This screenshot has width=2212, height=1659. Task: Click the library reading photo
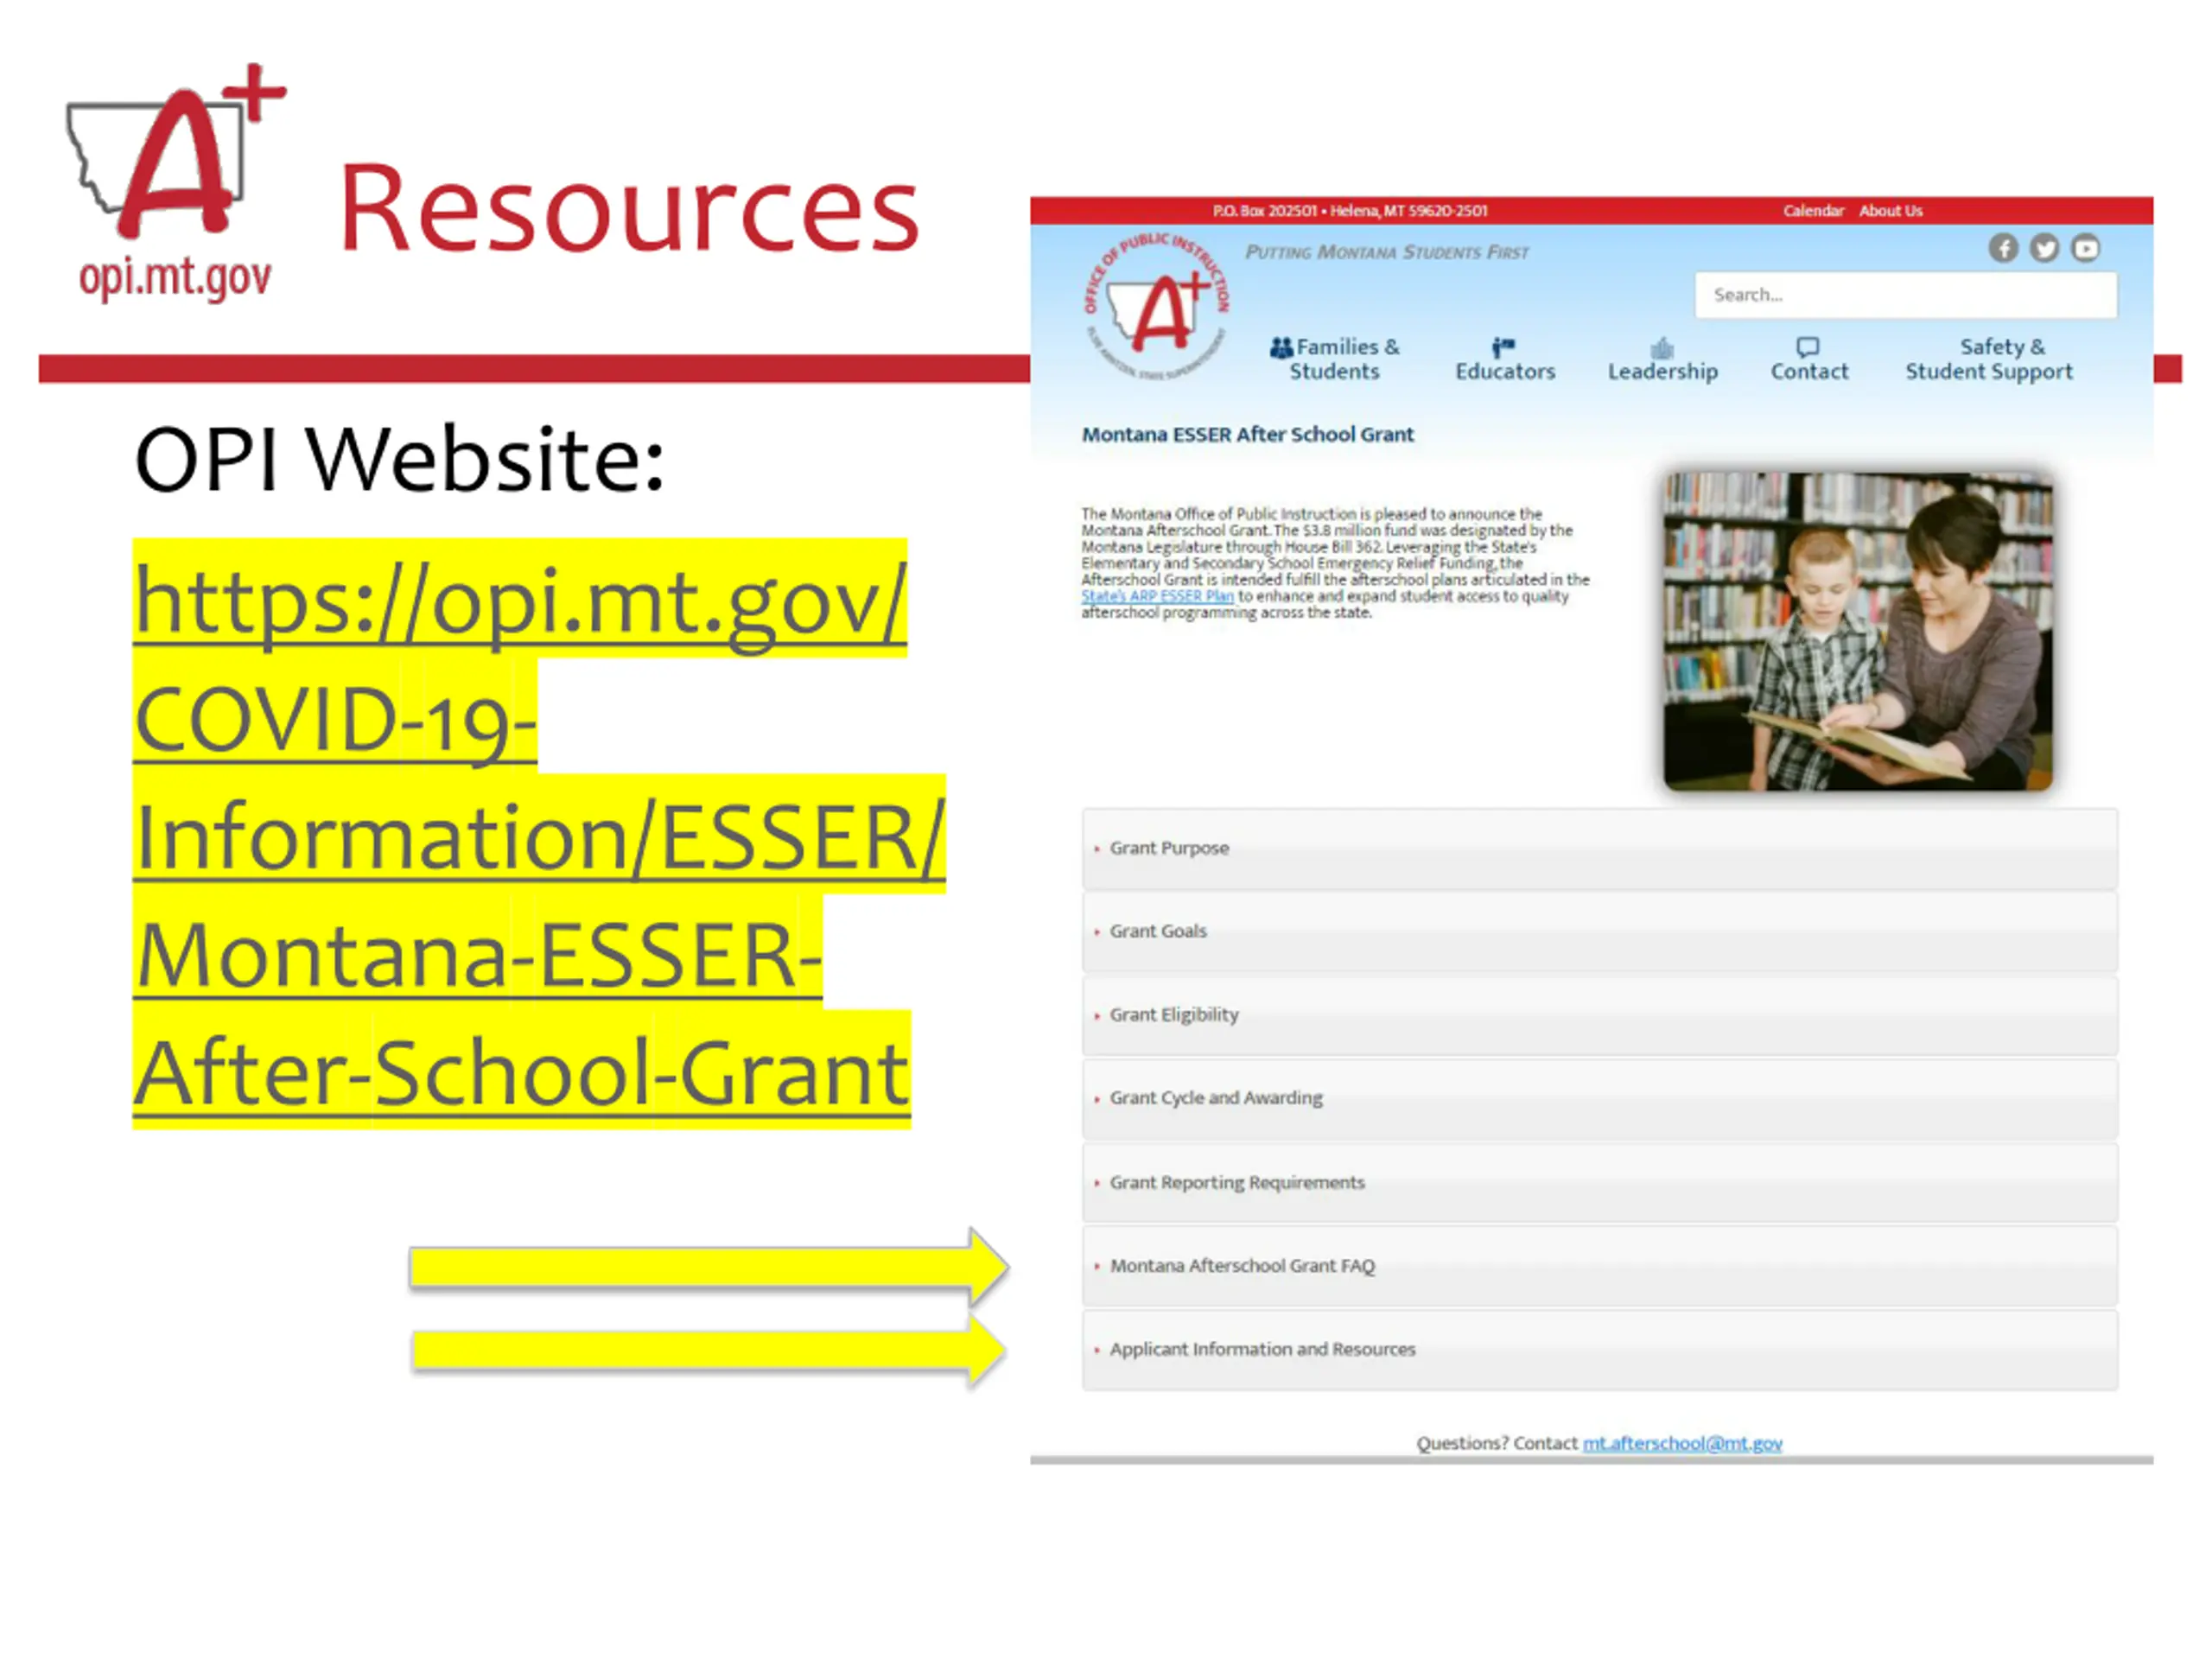[1857, 631]
